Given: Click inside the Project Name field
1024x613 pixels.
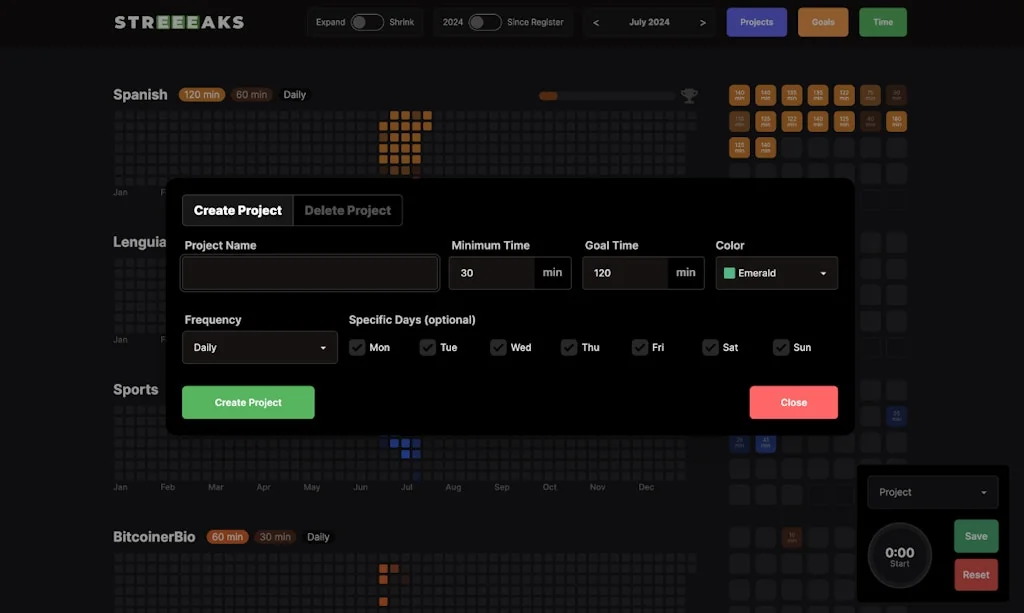Looking at the screenshot, I should pyautogui.click(x=309, y=272).
